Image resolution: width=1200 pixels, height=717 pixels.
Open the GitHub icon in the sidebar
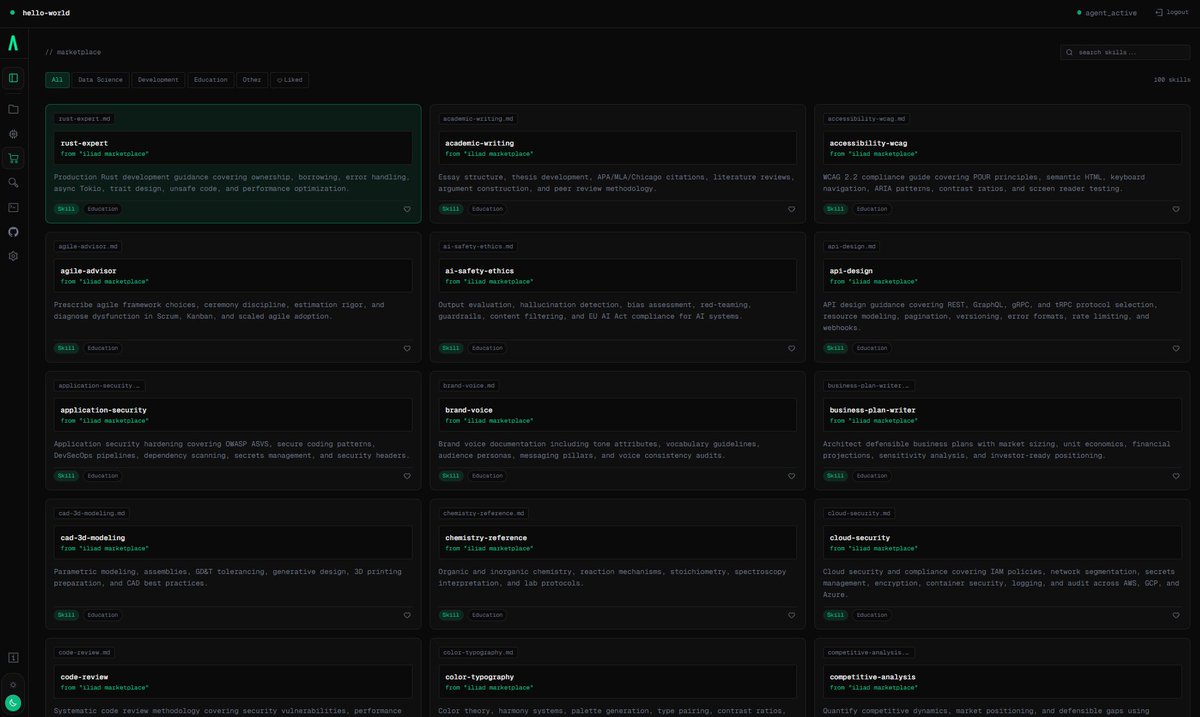[x=13, y=231]
